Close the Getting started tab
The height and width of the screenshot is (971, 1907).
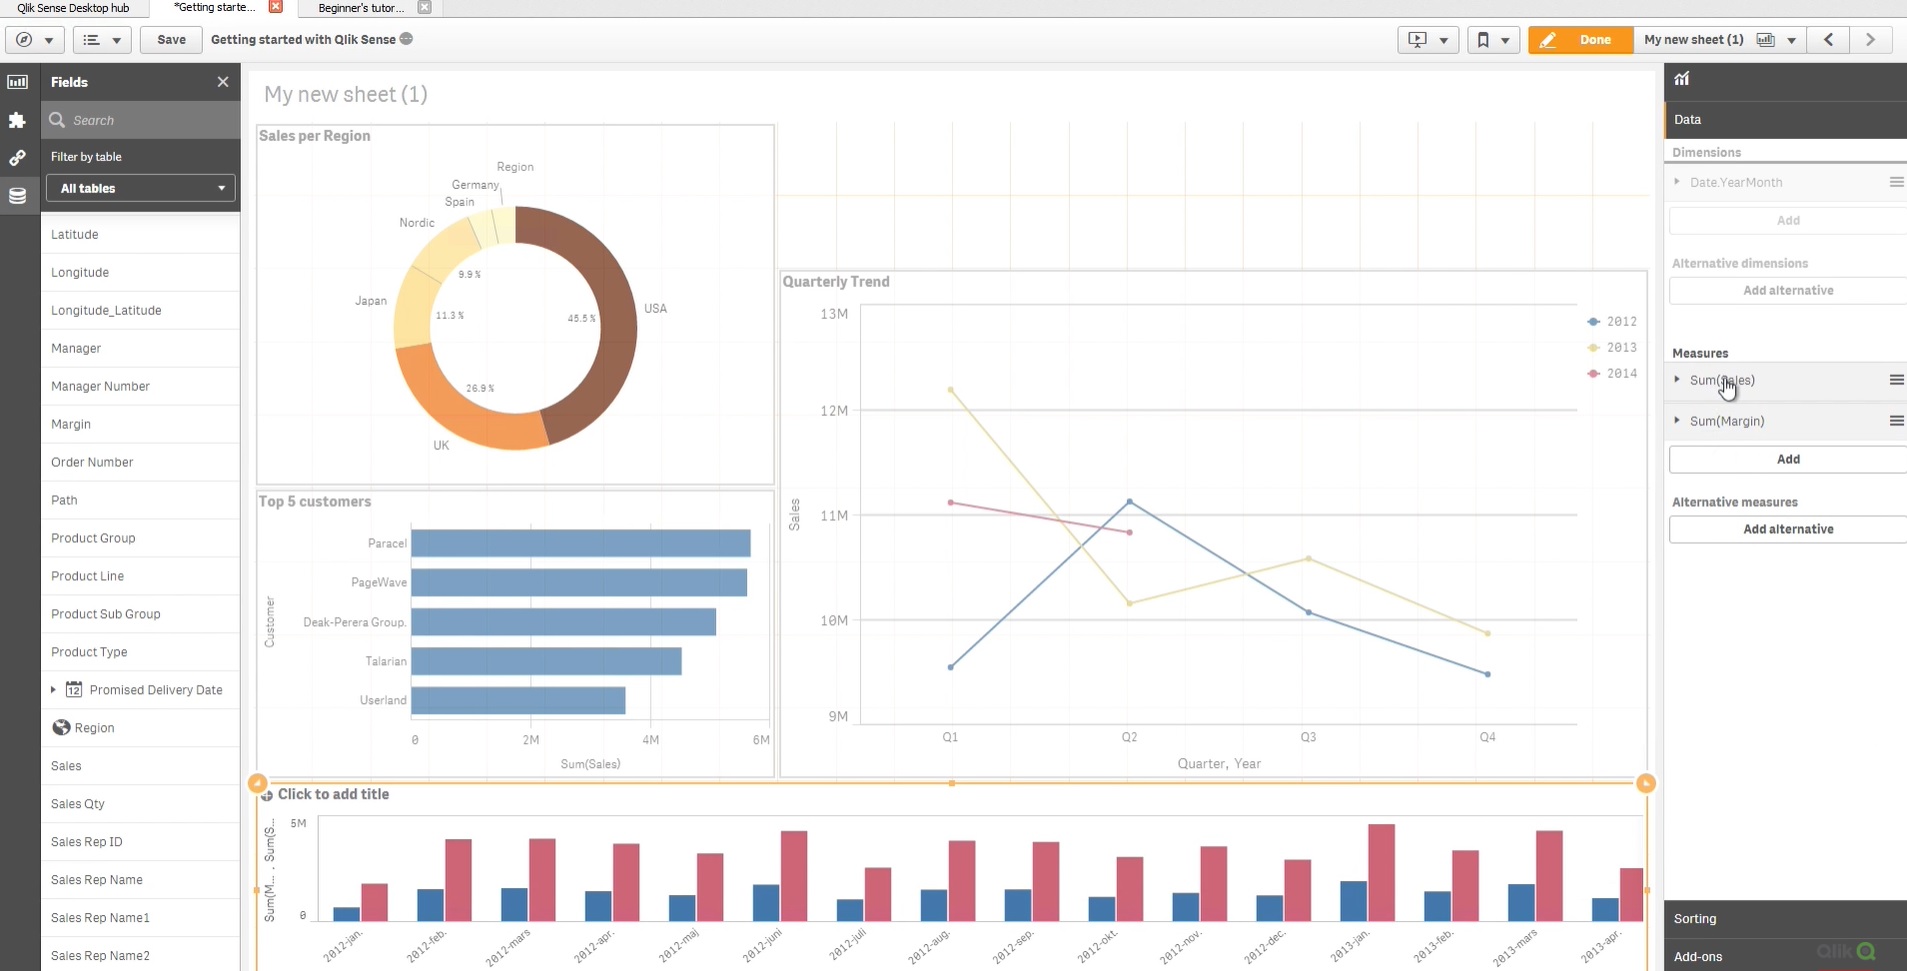[x=276, y=7]
